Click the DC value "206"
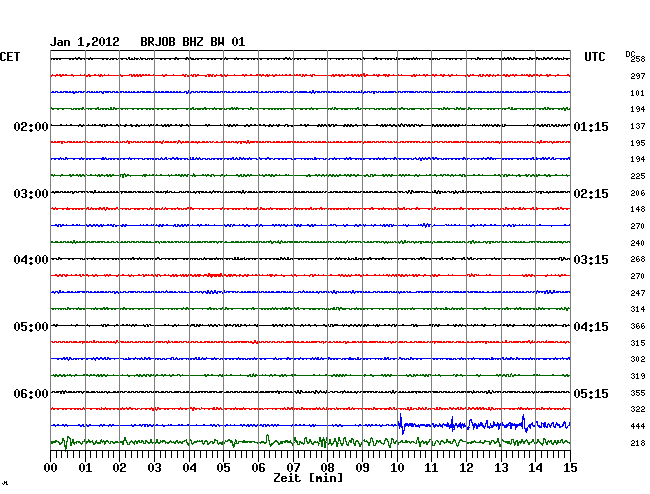The image size is (650, 494). (x=638, y=193)
